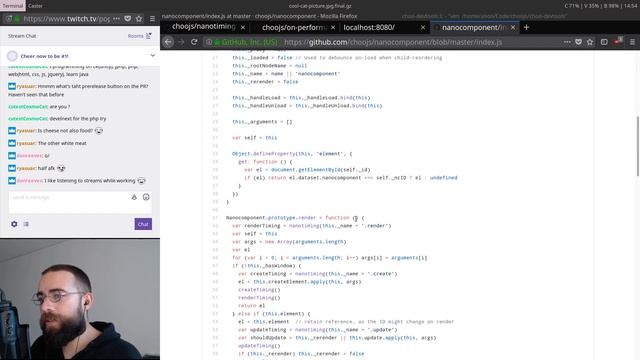Click 'this._rerender = false' line near the top
Viewport: 640px width, 360px height.
[265, 82]
